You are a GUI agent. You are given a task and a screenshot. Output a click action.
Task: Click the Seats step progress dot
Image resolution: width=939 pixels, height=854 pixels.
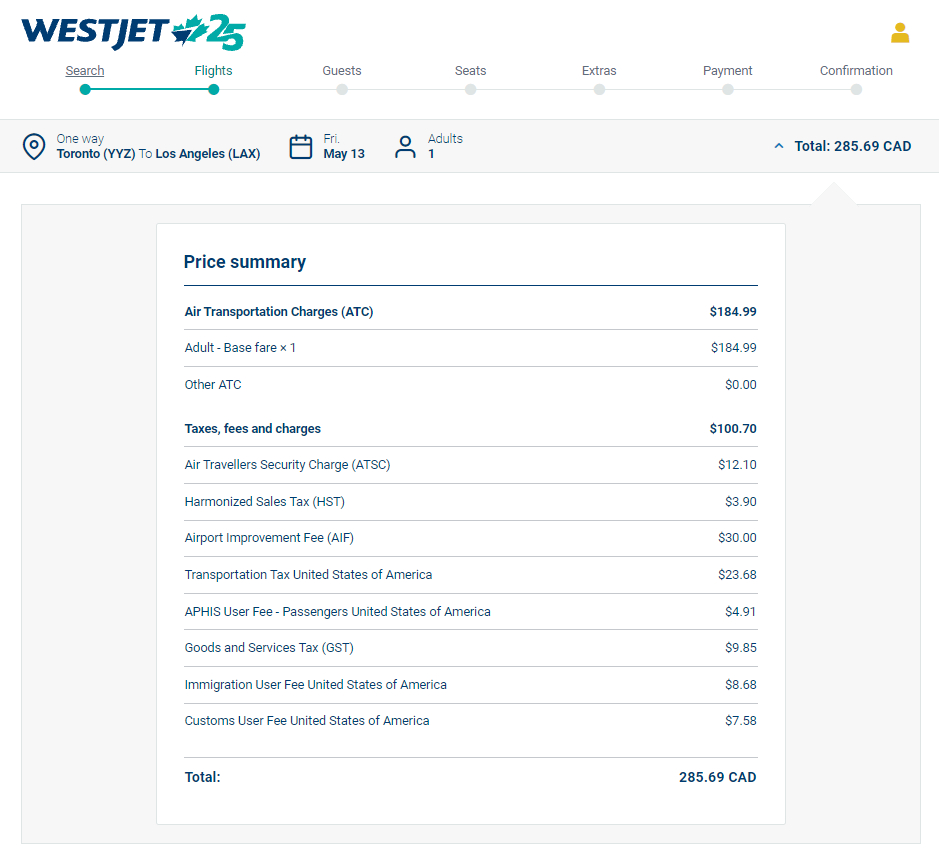click(470, 90)
